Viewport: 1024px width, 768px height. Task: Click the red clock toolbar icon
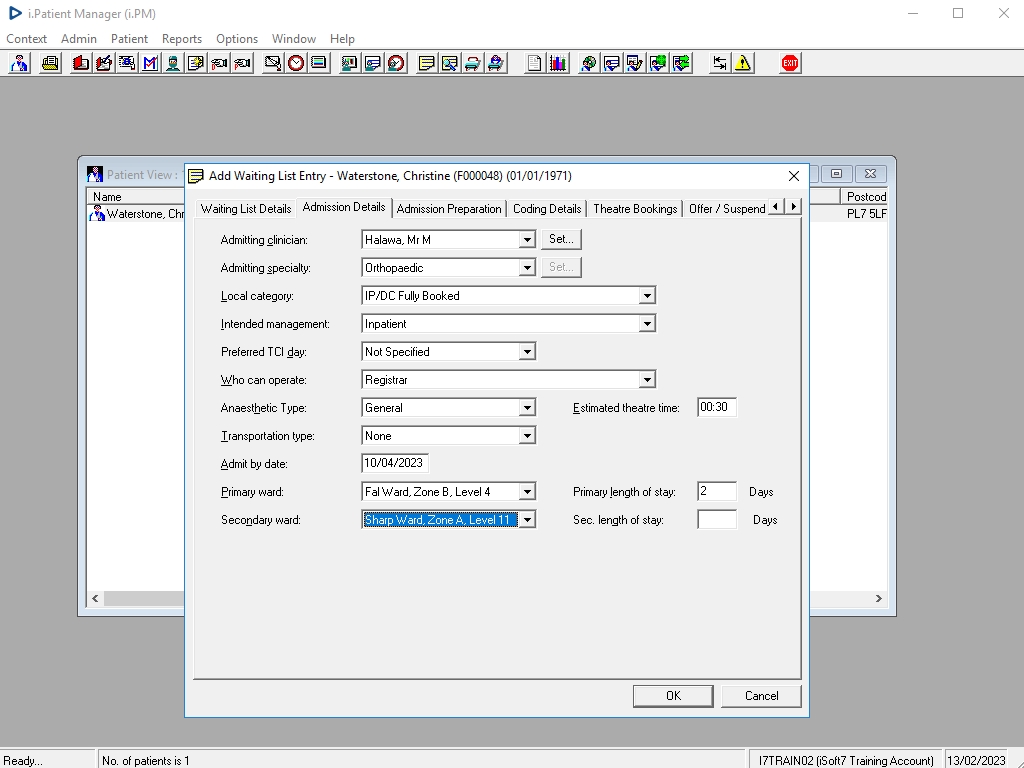tap(296, 63)
